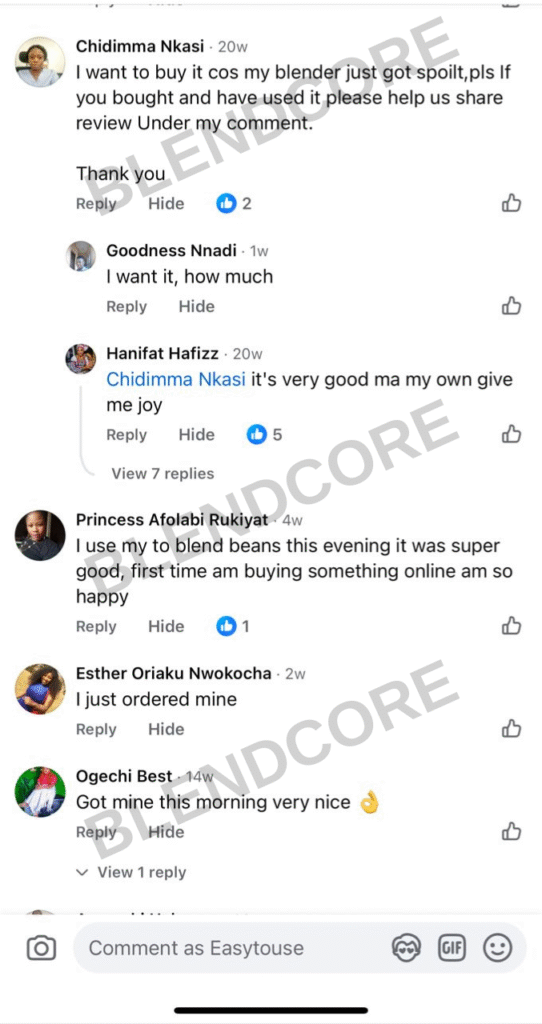Like Goodness Nnadi's reply thumbs-up icon

click(x=511, y=306)
